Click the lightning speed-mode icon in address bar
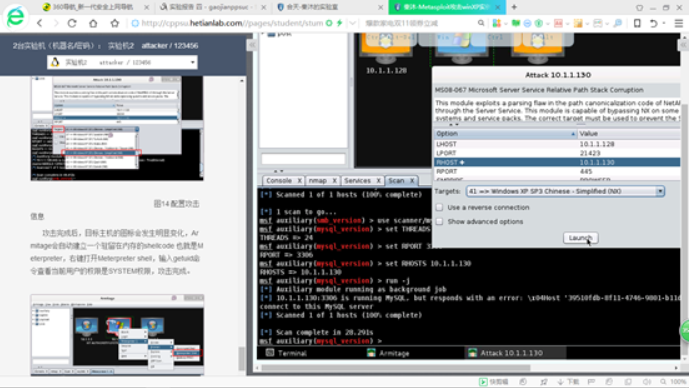The width and height of the screenshot is (693, 388). 339,23
